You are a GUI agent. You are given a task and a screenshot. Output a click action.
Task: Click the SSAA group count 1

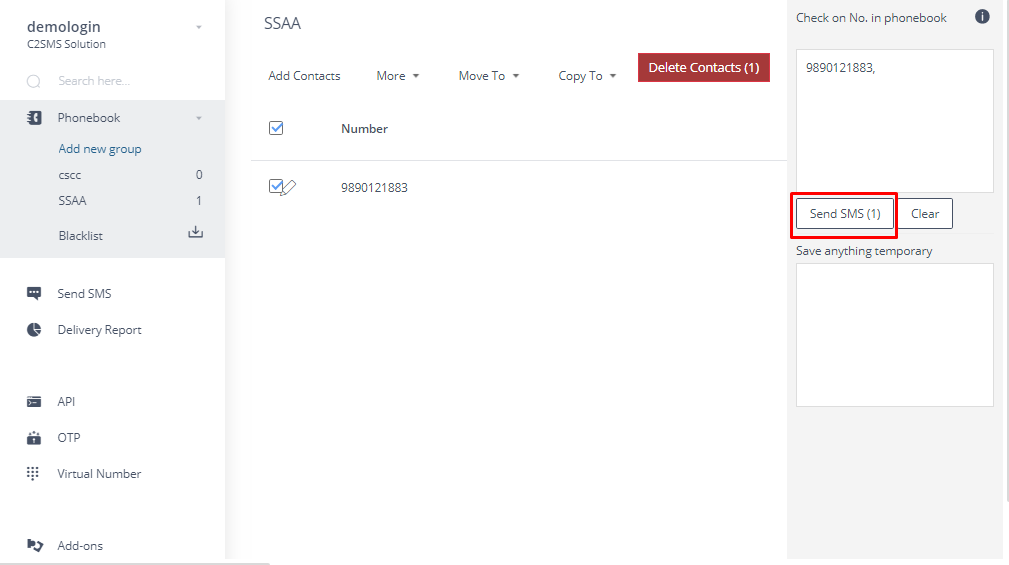tap(199, 201)
